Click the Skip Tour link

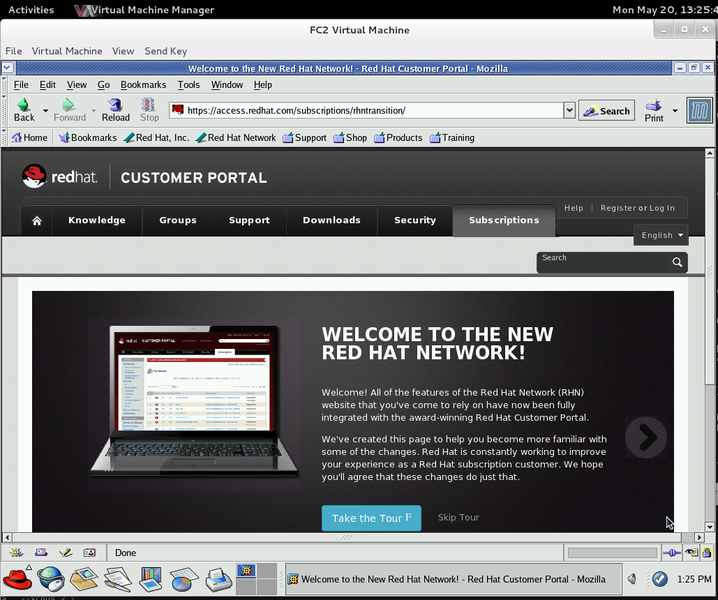[458, 517]
